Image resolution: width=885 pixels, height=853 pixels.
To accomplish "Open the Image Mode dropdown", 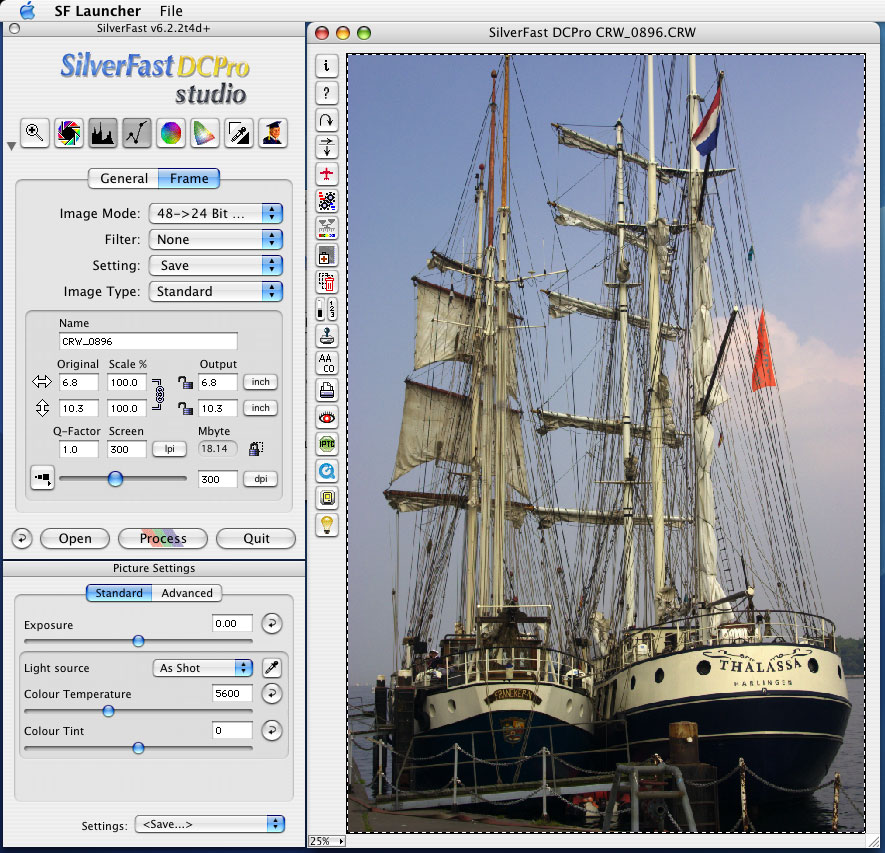I will (x=215, y=213).
